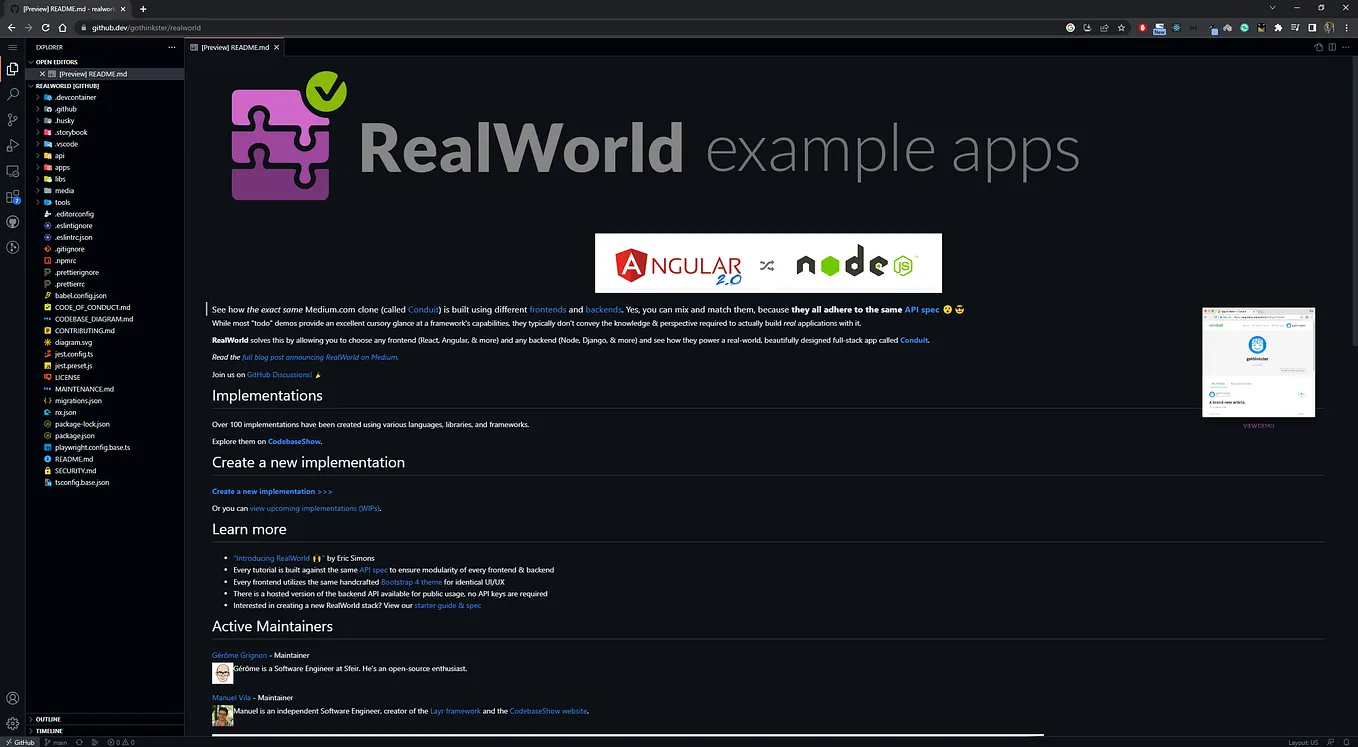Open the Conduit link in first paragraph

click(x=424, y=310)
